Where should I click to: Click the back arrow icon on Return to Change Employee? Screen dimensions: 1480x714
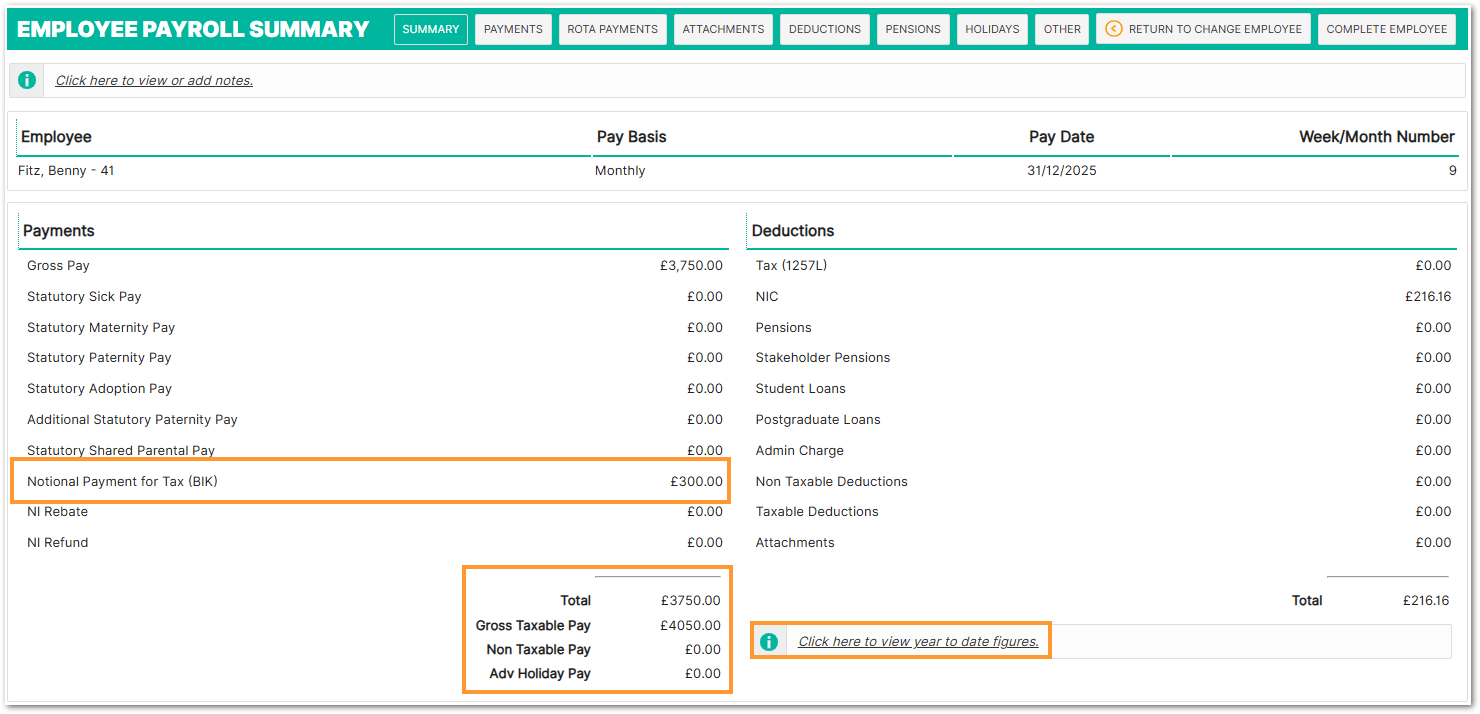(1113, 29)
